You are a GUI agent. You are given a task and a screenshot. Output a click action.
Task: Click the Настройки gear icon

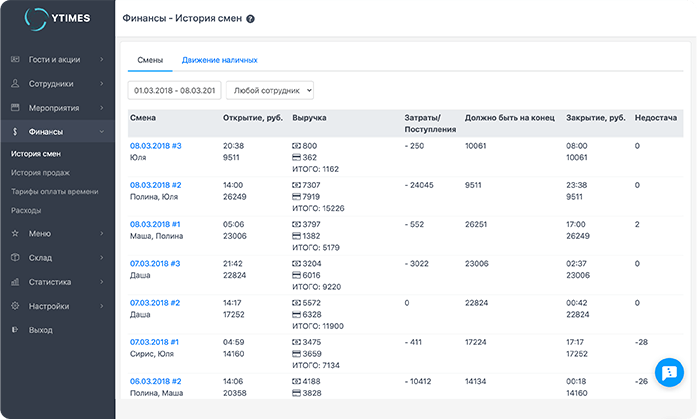[x=15, y=306]
